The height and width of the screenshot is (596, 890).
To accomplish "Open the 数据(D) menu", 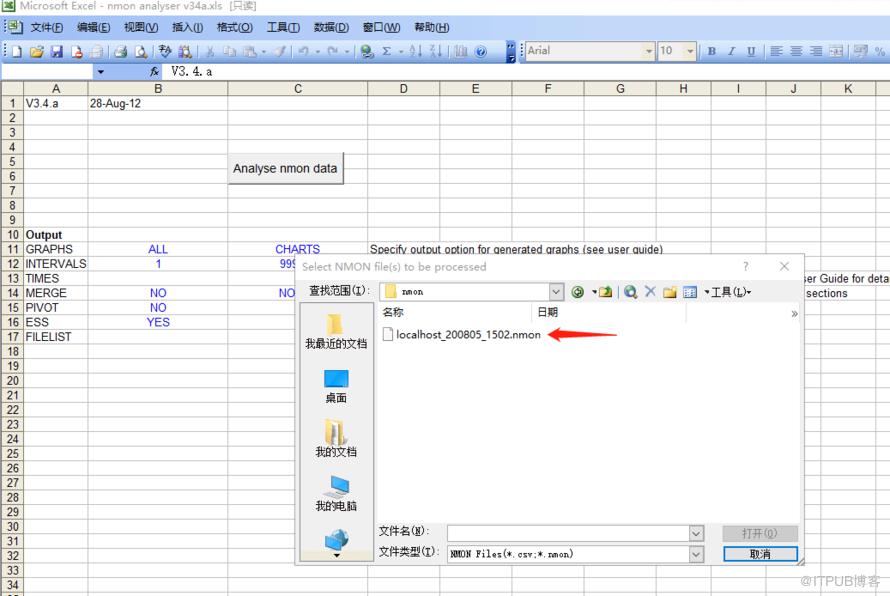I will 331,27.
